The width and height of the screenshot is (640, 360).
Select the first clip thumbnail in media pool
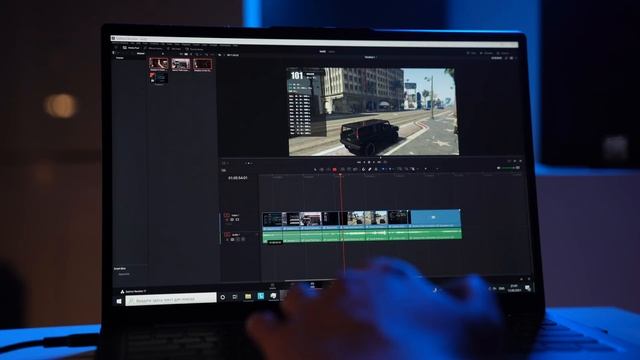(158, 64)
